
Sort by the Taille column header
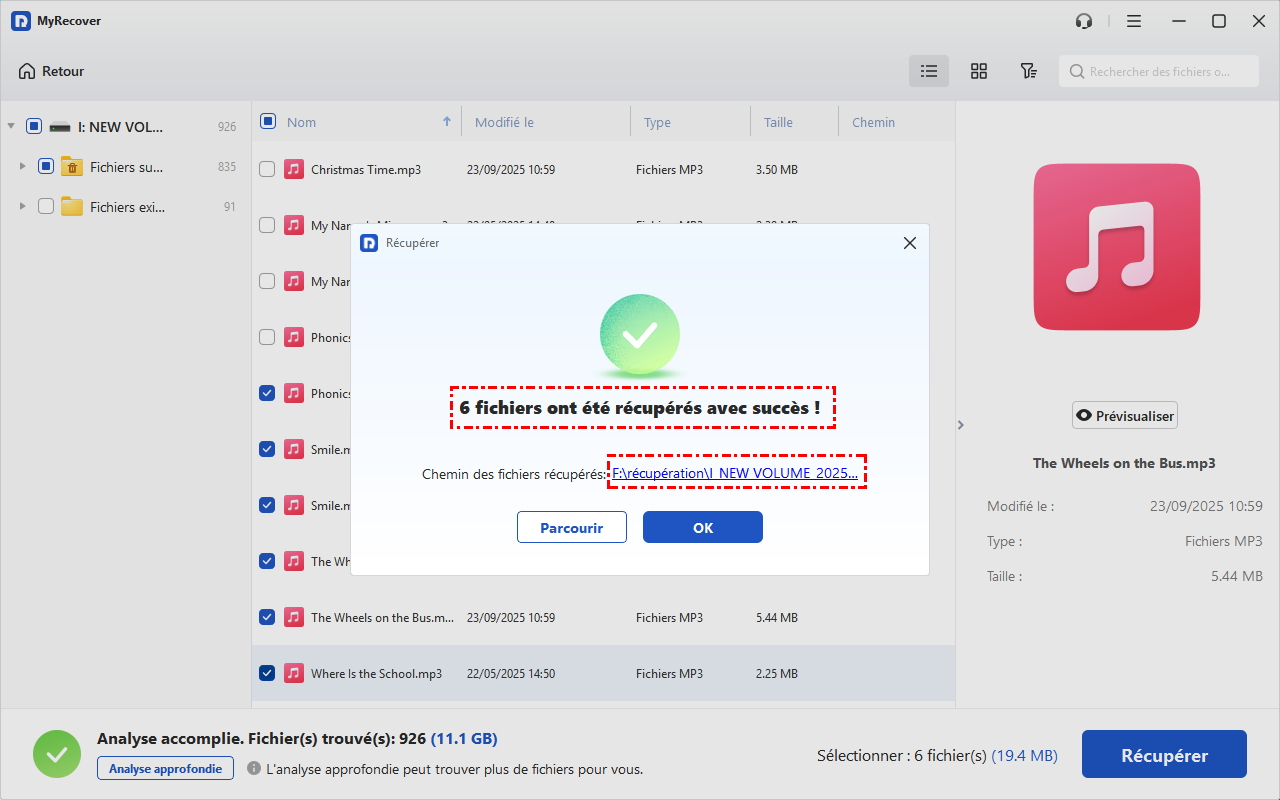[778, 122]
